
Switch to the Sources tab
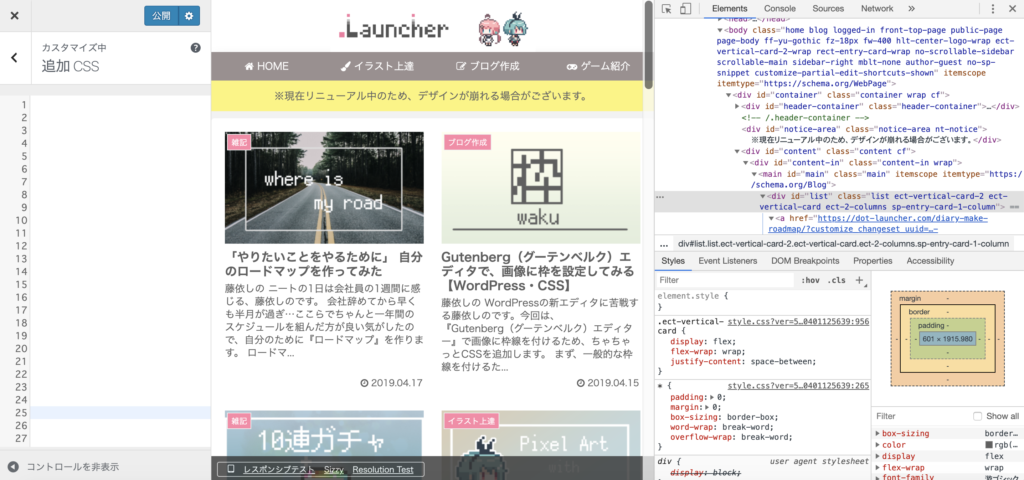828,8
